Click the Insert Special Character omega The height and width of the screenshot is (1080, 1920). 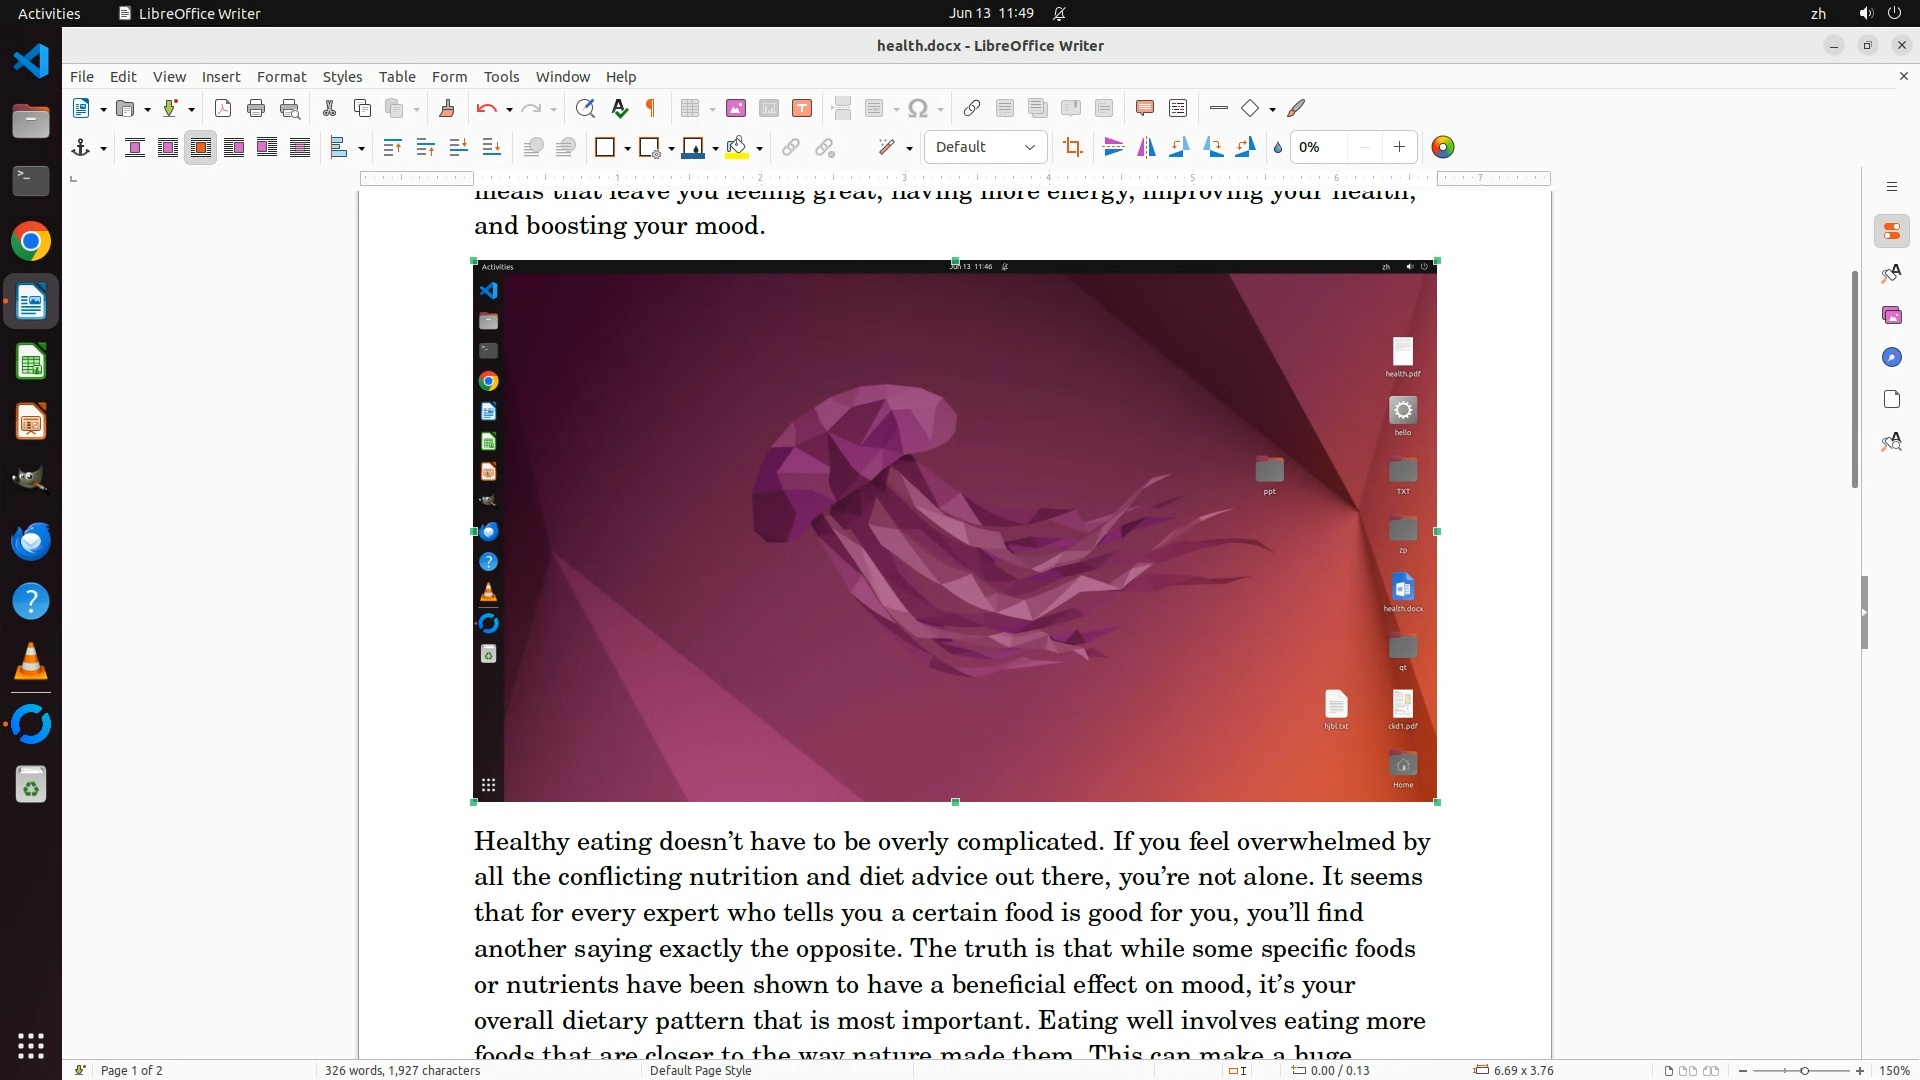click(x=919, y=109)
